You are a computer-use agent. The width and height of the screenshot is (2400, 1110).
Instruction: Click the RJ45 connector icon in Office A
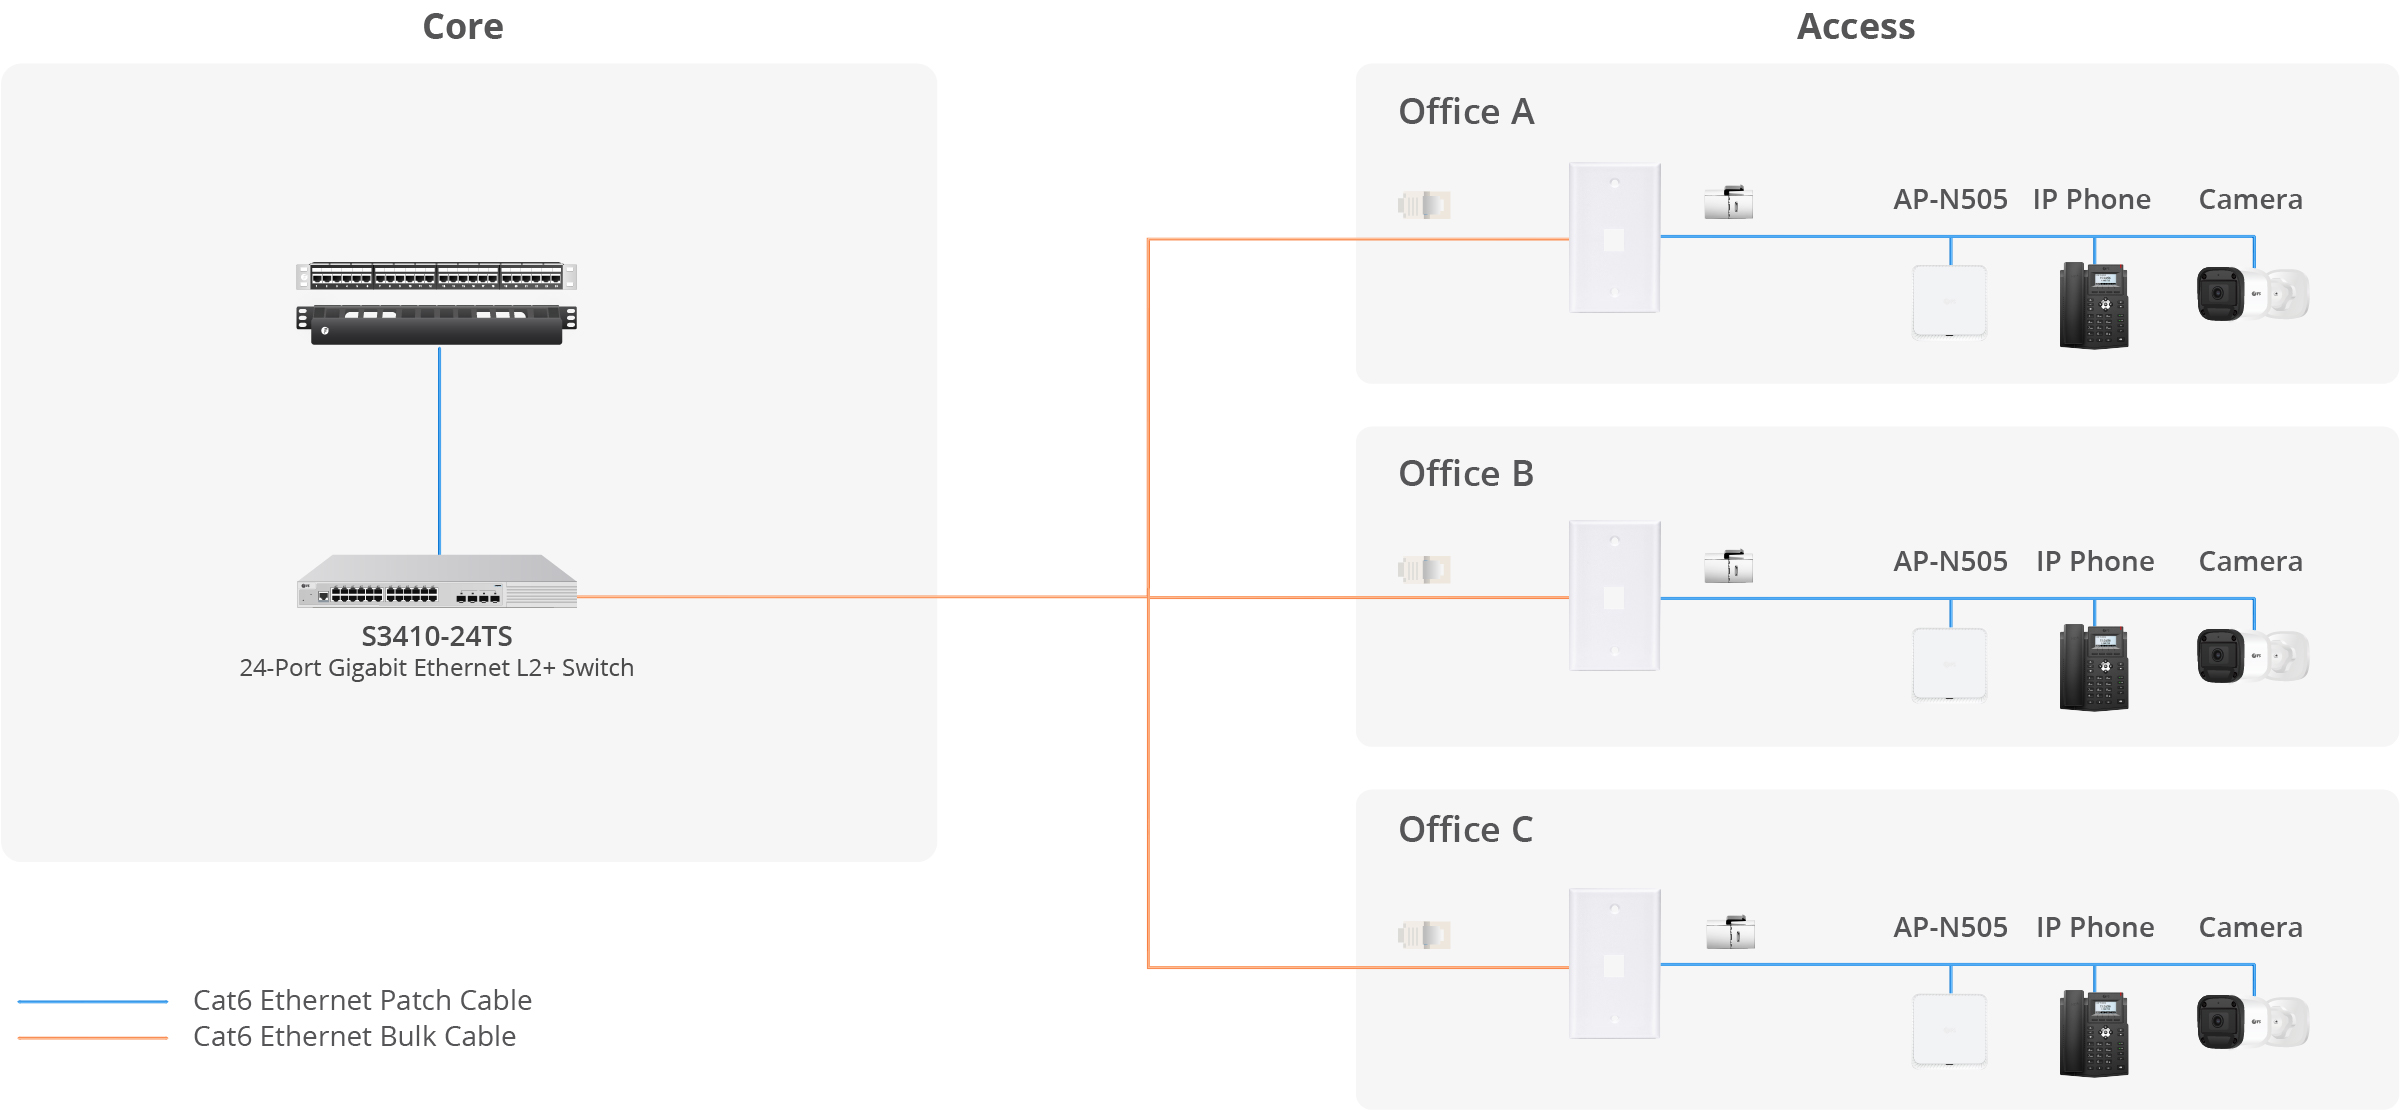coord(1424,205)
